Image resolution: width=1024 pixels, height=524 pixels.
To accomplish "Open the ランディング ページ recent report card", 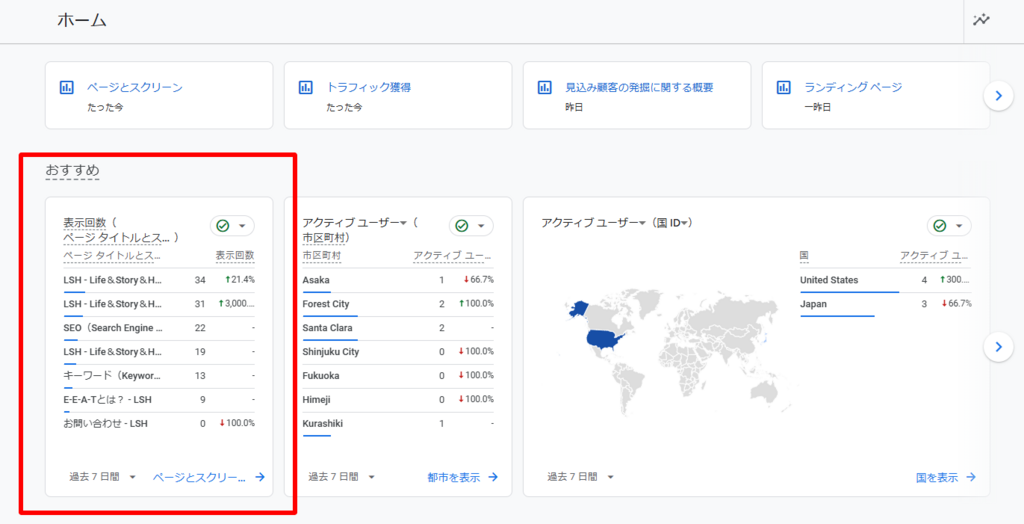I will tap(875, 95).
